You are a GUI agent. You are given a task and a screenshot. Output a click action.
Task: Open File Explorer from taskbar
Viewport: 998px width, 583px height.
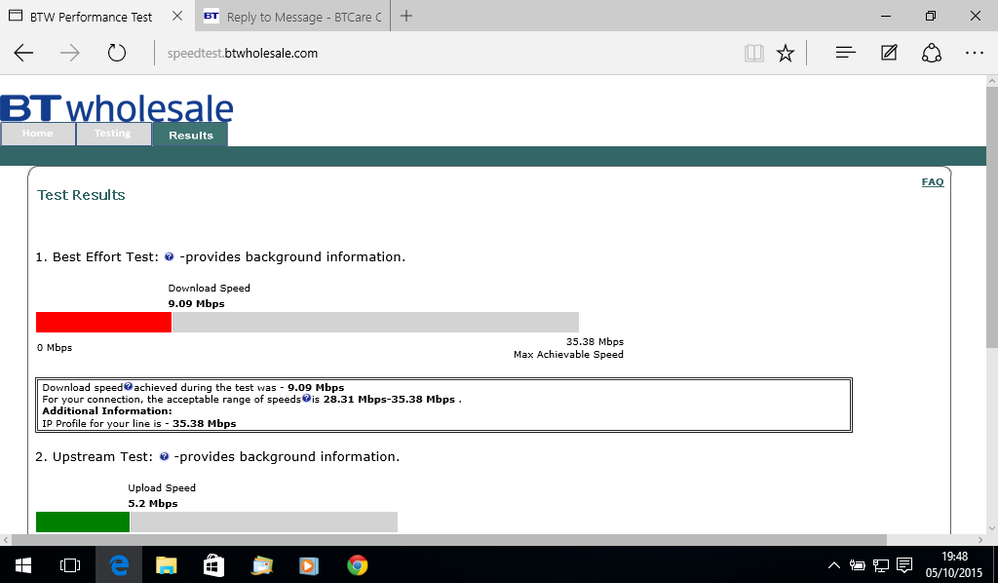click(x=166, y=565)
